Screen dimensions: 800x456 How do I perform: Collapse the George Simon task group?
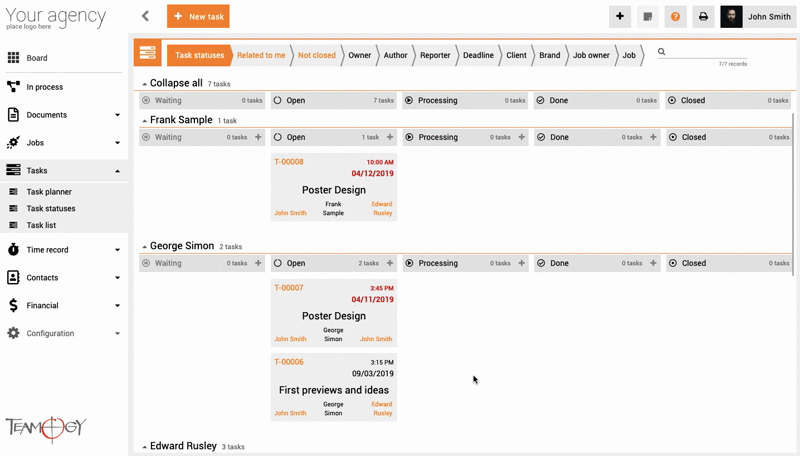(x=144, y=247)
